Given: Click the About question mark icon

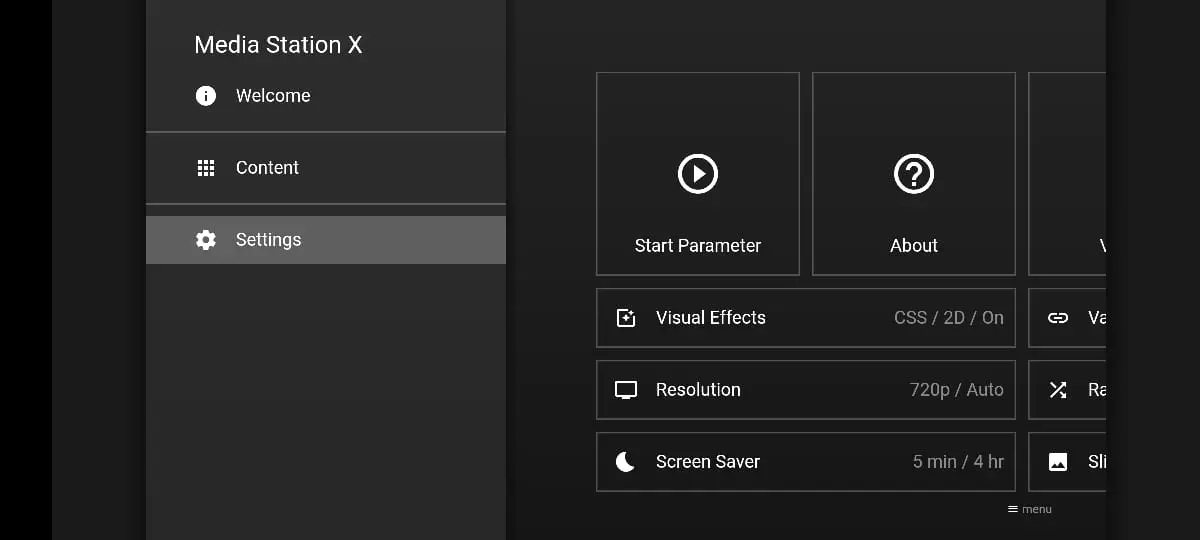Looking at the screenshot, I should [x=914, y=174].
